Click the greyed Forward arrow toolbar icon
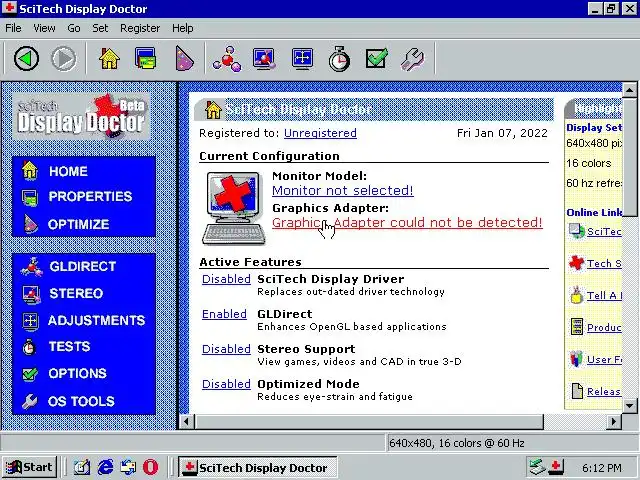 point(64,59)
